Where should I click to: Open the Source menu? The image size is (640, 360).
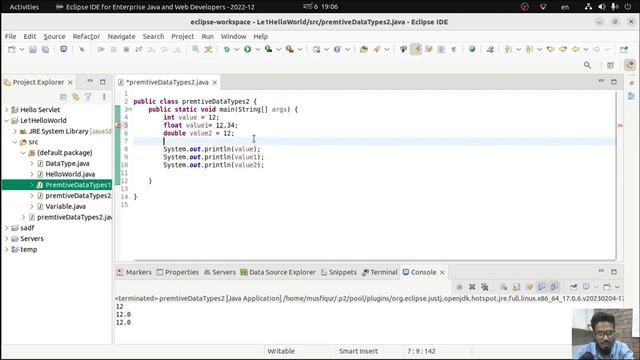(54, 36)
